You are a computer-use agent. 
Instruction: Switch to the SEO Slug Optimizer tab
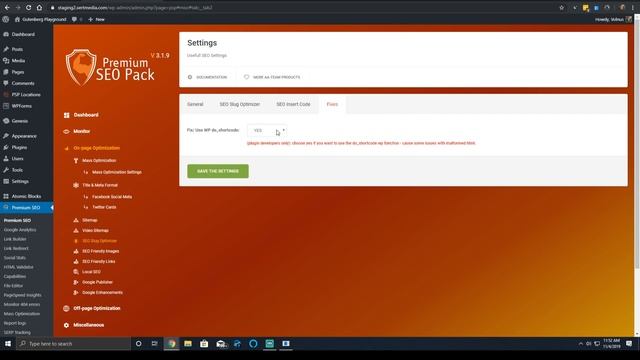[240, 104]
